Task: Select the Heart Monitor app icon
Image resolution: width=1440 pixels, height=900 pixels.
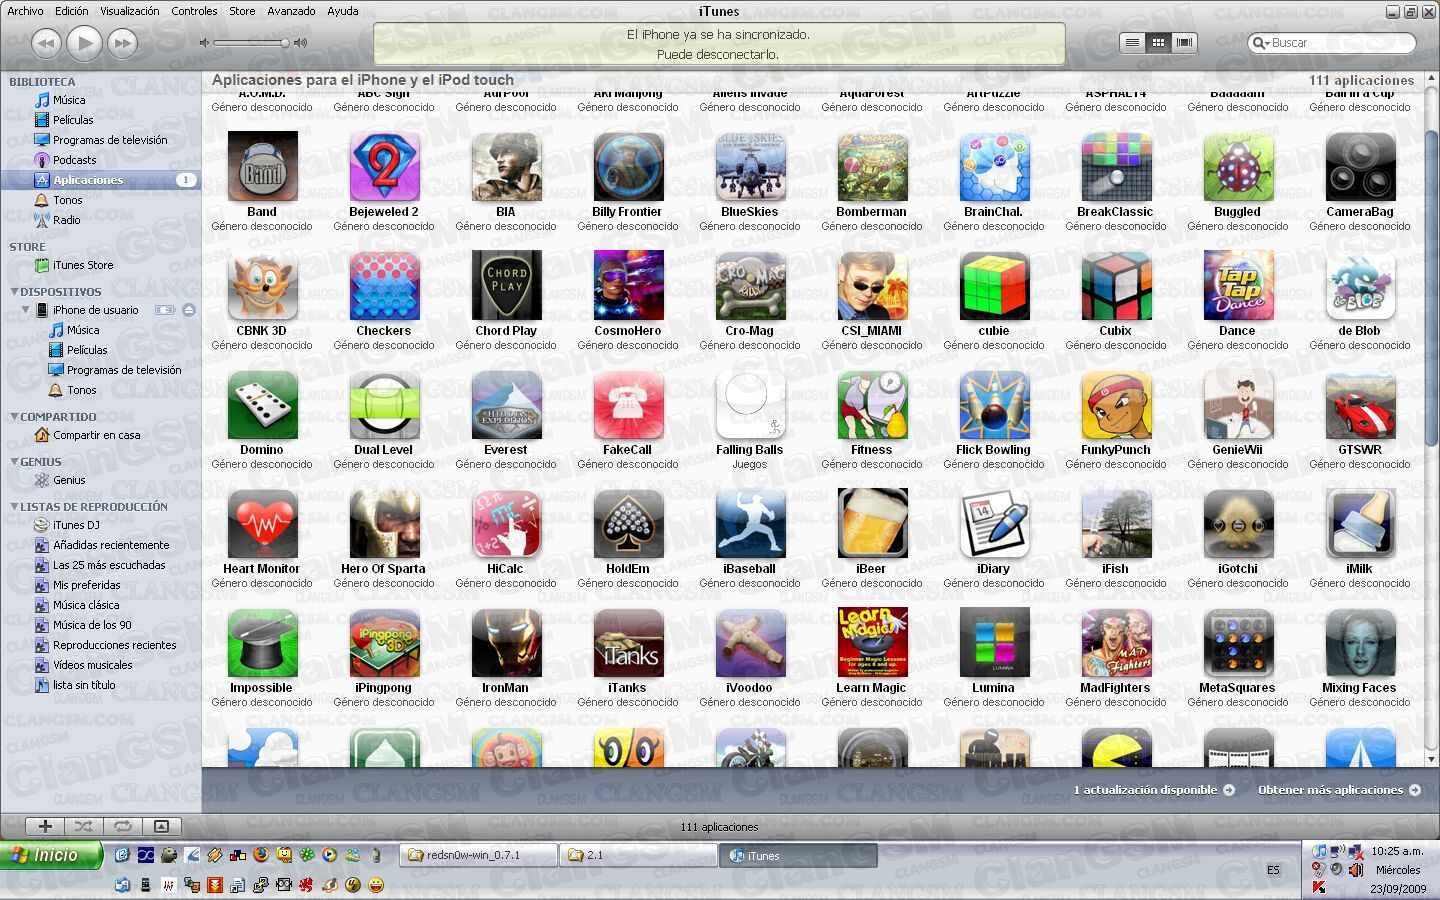Action: 262,524
